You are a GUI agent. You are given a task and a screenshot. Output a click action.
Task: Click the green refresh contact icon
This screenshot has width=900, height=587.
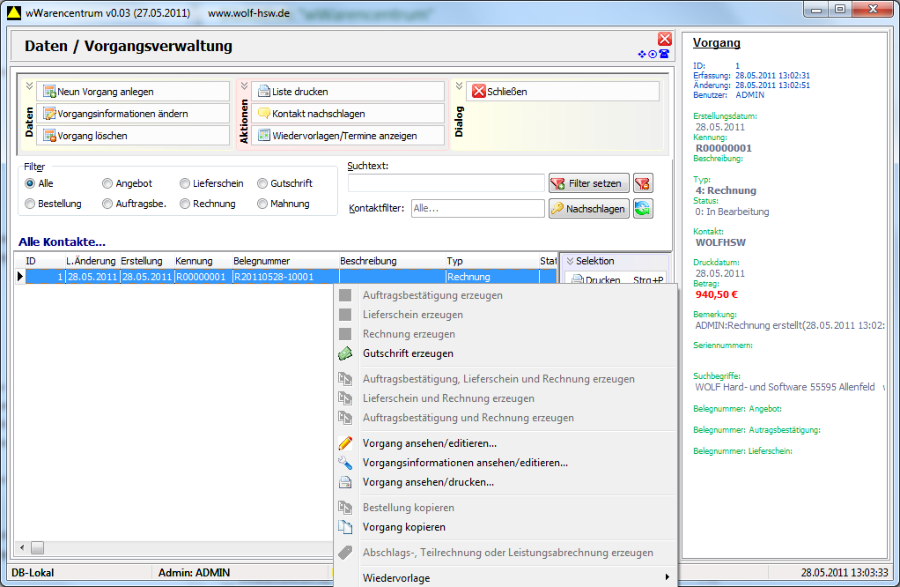pyautogui.click(x=643, y=208)
